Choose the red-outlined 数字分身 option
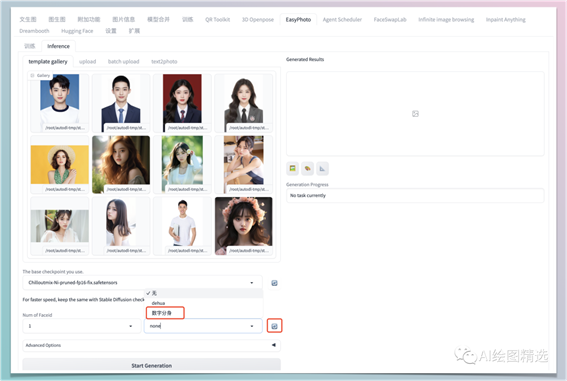The height and width of the screenshot is (381, 567). (165, 313)
